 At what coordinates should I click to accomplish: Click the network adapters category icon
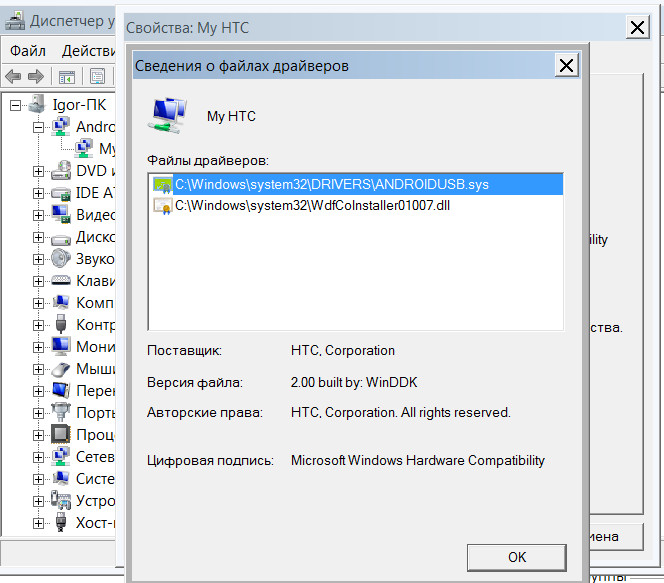pyautogui.click(x=61, y=456)
